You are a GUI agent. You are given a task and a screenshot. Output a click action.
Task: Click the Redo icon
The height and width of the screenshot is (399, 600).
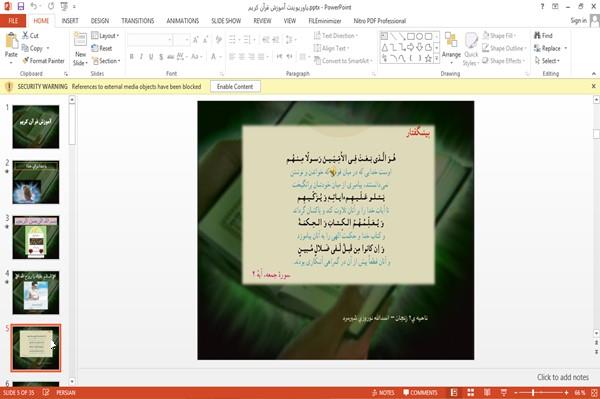(51, 6)
